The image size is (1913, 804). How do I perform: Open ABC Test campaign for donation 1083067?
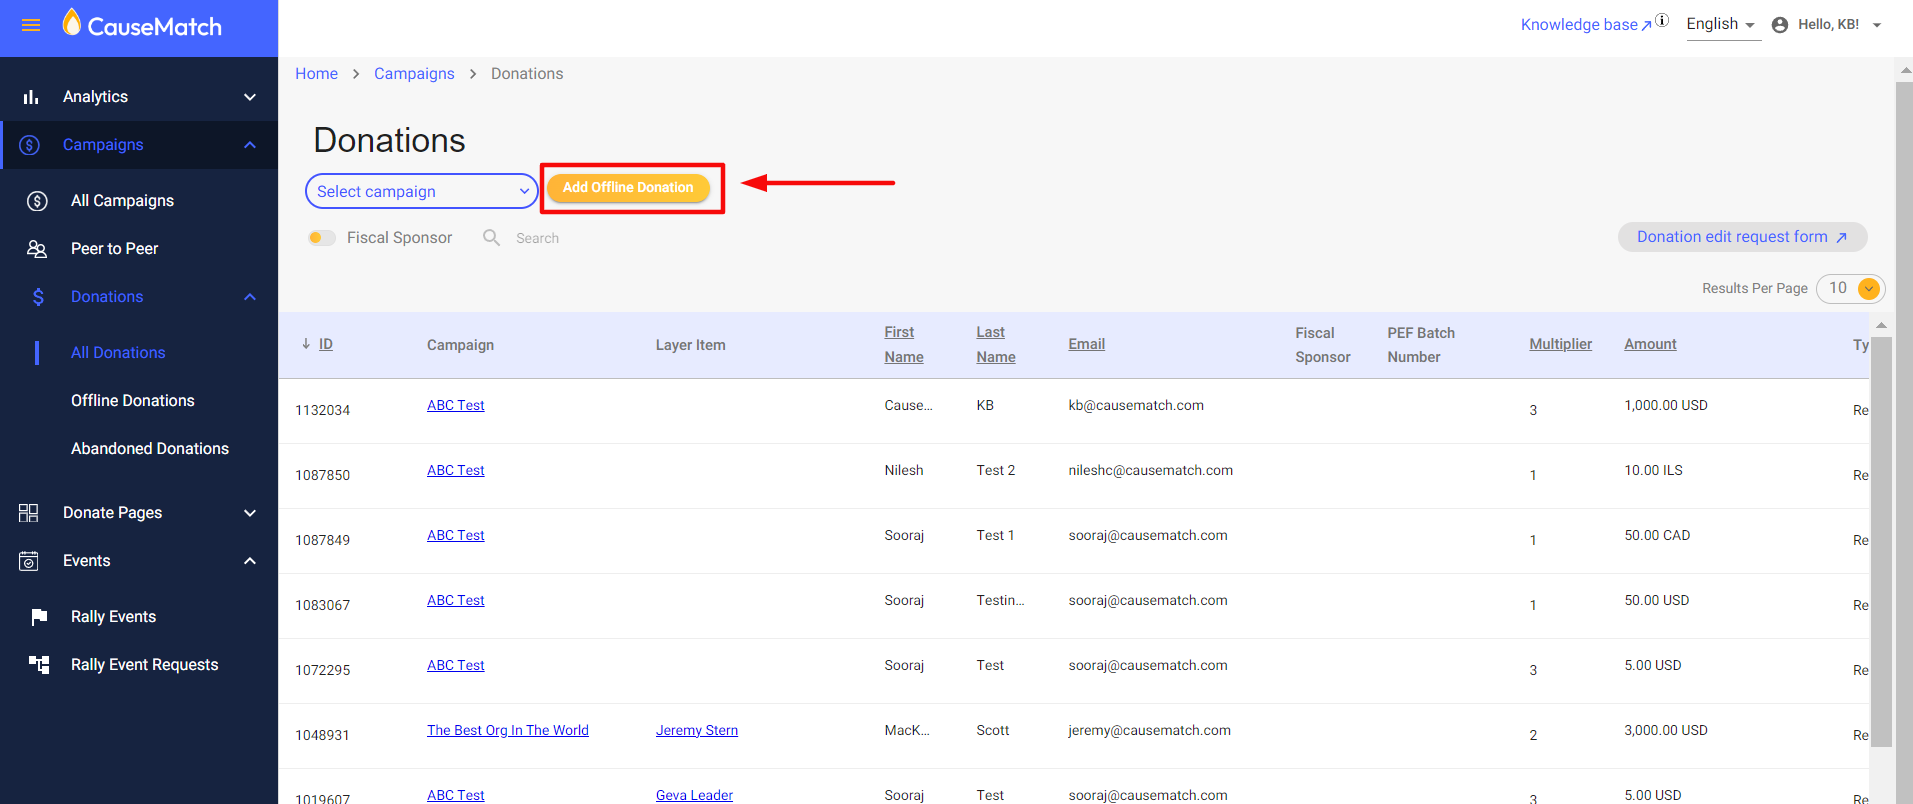point(455,600)
